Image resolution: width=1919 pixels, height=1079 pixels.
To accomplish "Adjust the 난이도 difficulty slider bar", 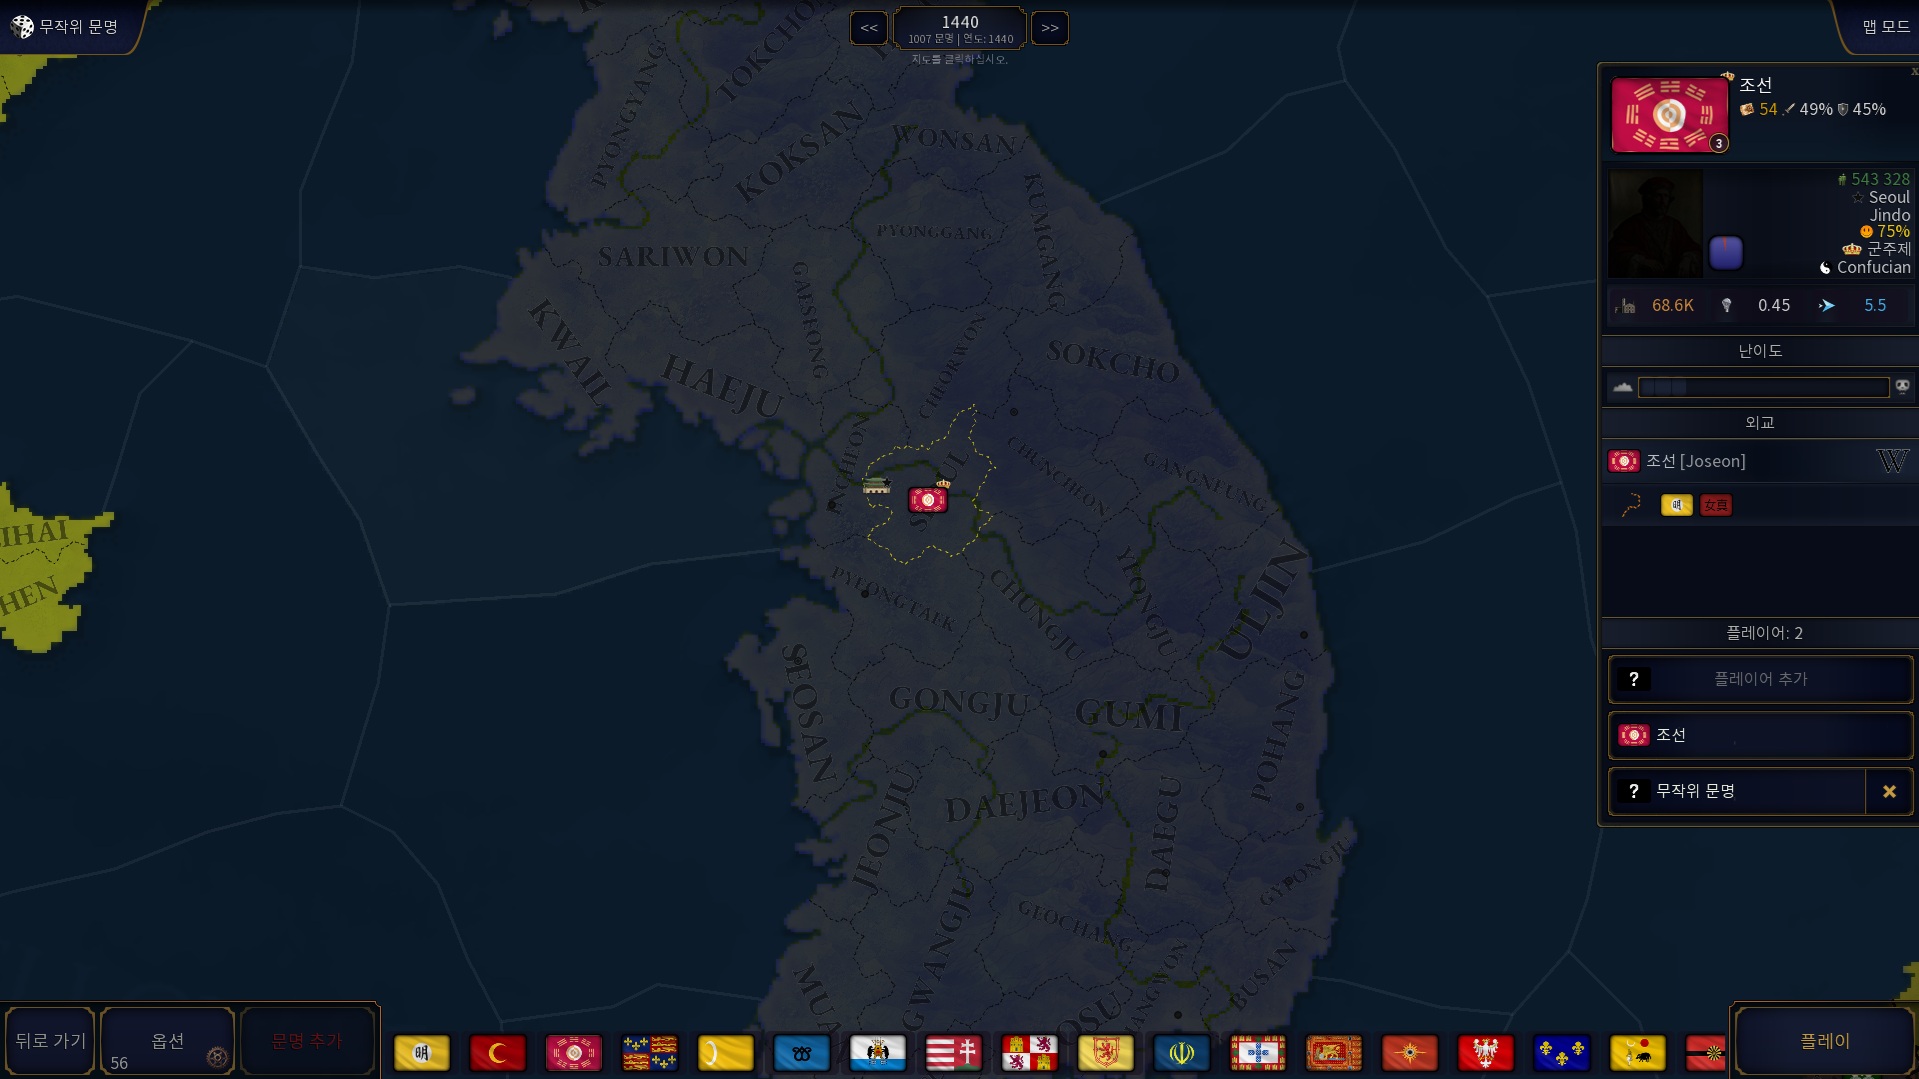I will [1762, 387].
